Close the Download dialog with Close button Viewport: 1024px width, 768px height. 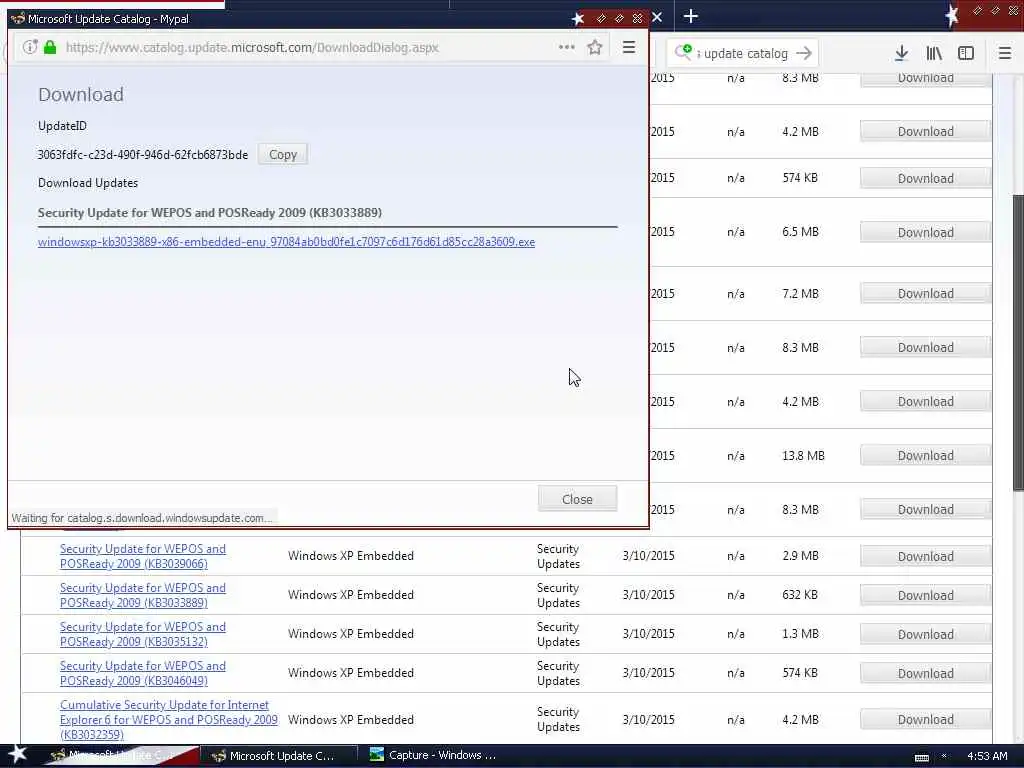click(x=577, y=499)
